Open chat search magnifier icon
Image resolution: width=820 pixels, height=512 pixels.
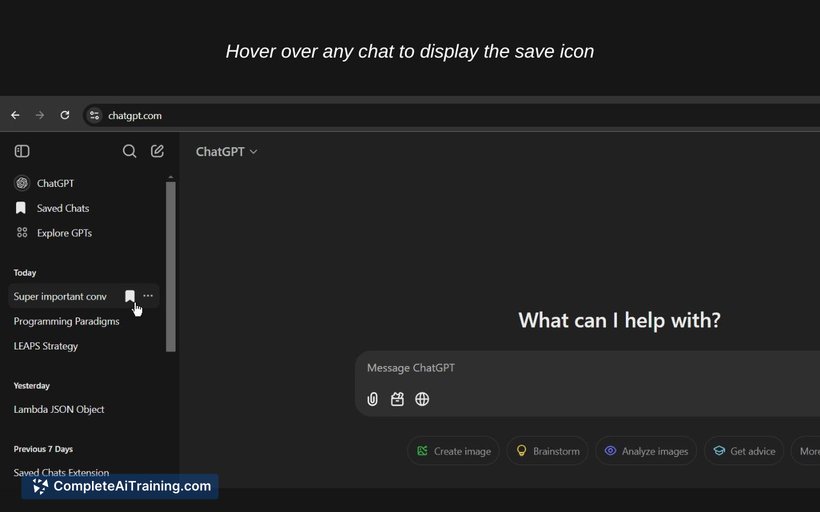(x=129, y=151)
